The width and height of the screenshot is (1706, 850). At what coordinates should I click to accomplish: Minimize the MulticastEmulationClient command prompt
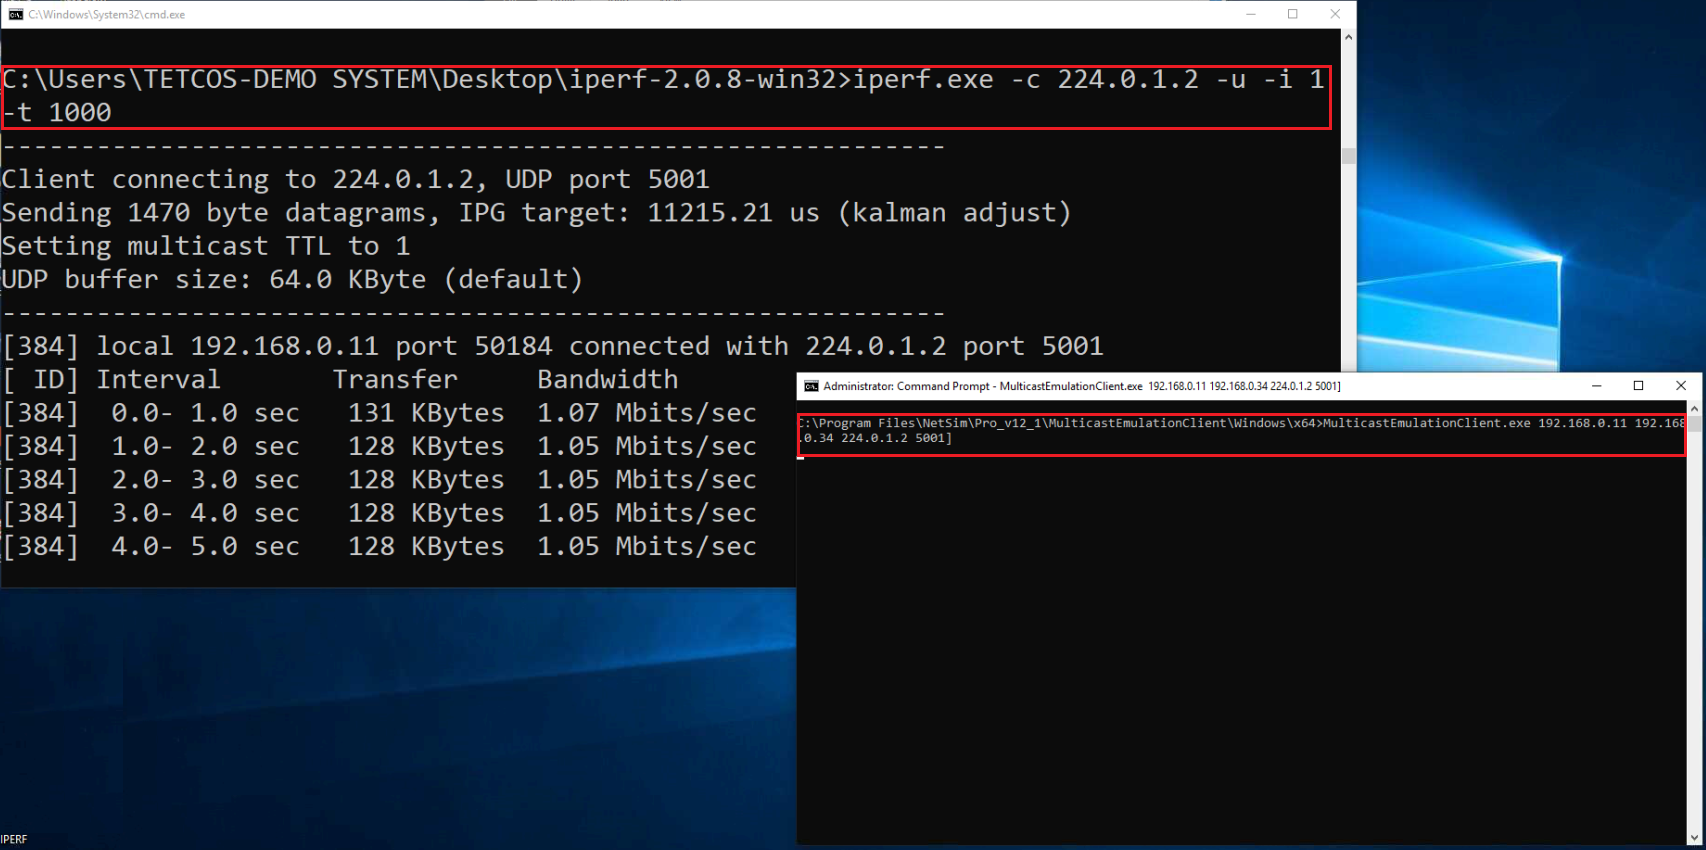pyautogui.click(x=1597, y=386)
